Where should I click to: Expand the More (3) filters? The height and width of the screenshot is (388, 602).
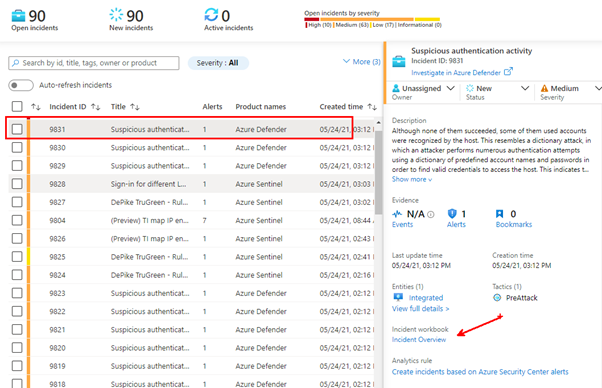[x=361, y=62]
